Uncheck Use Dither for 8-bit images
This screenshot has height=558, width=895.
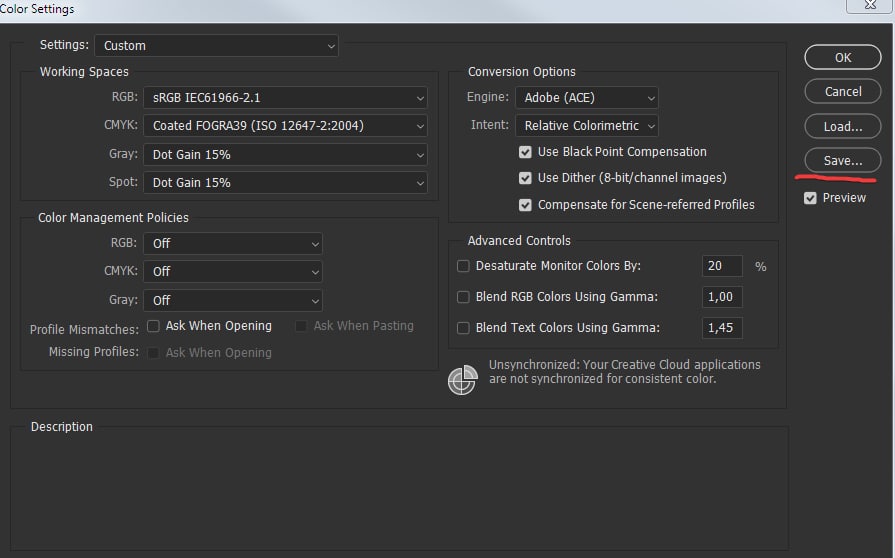(525, 178)
